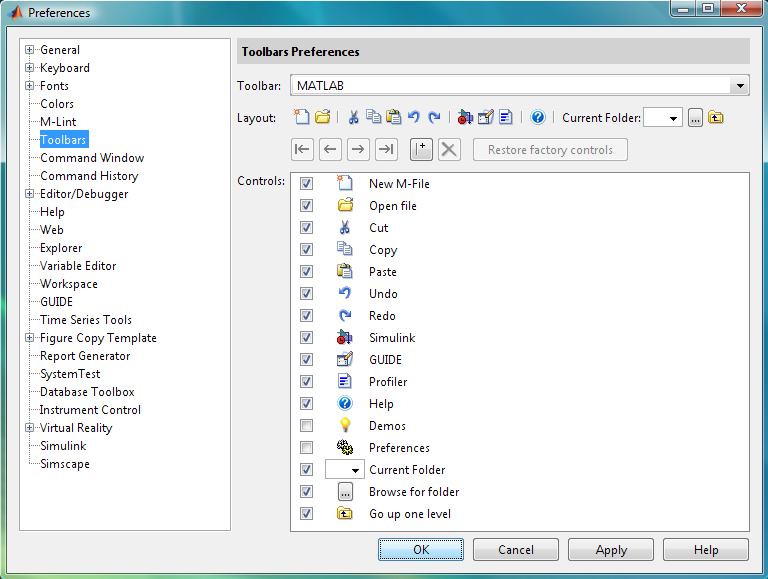Click the Profiler icon in the Layout row
Image resolution: width=768 pixels, height=579 pixels.
point(506,118)
